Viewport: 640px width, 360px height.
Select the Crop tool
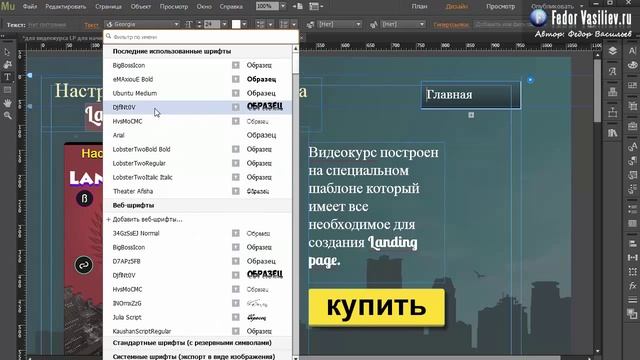(x=7, y=64)
